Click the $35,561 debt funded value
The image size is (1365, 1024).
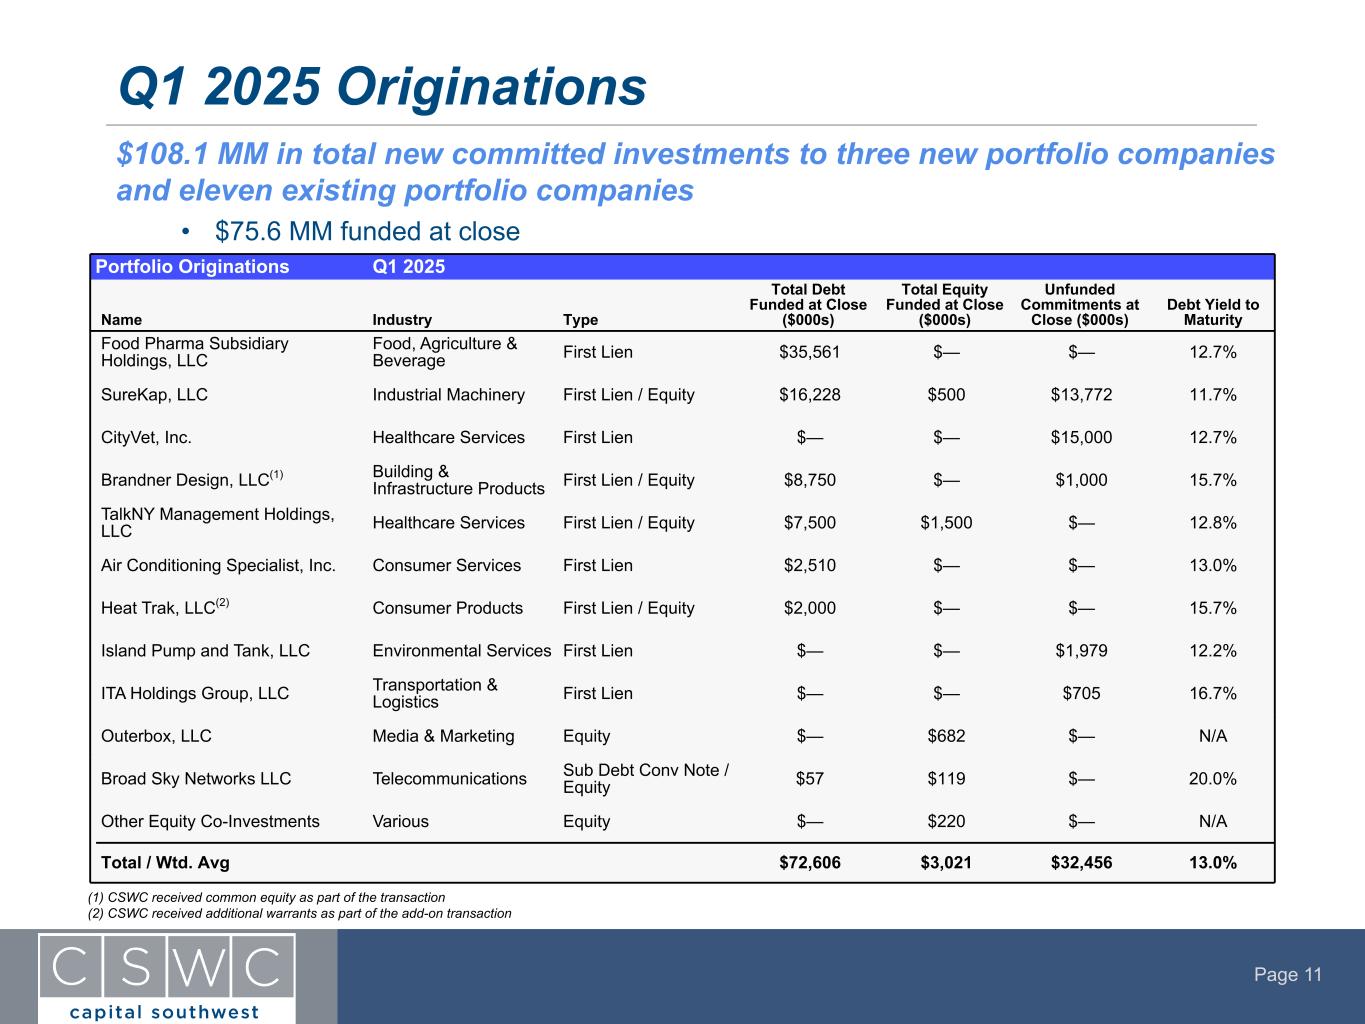(809, 352)
